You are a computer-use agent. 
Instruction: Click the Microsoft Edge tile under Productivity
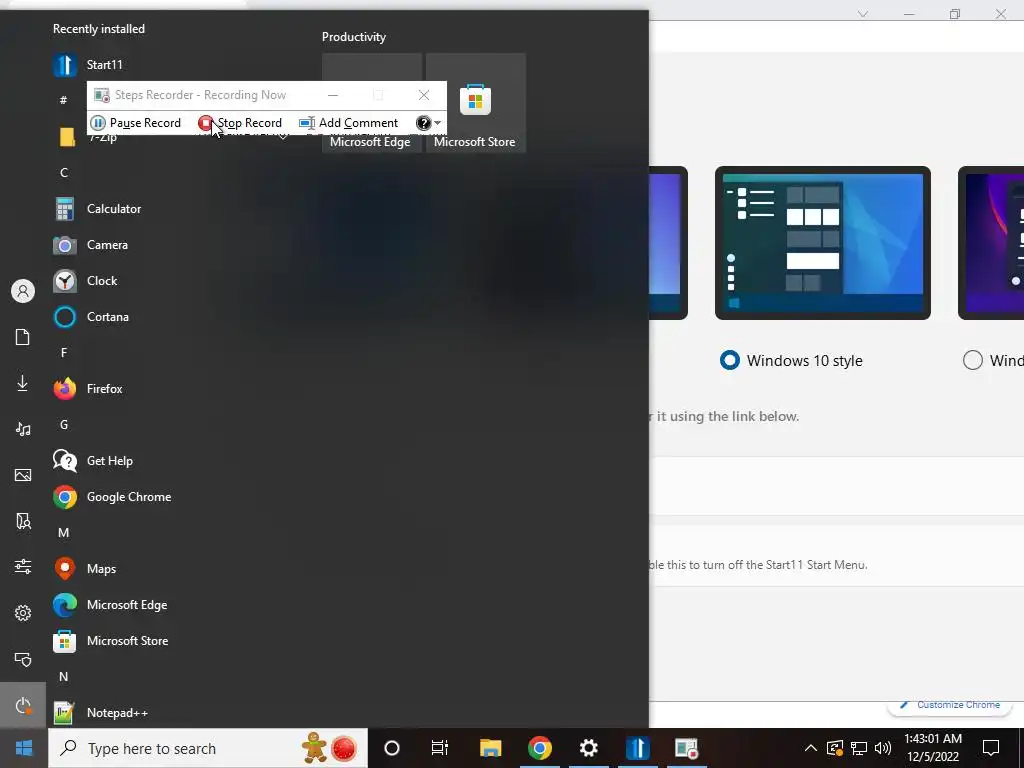(372, 142)
